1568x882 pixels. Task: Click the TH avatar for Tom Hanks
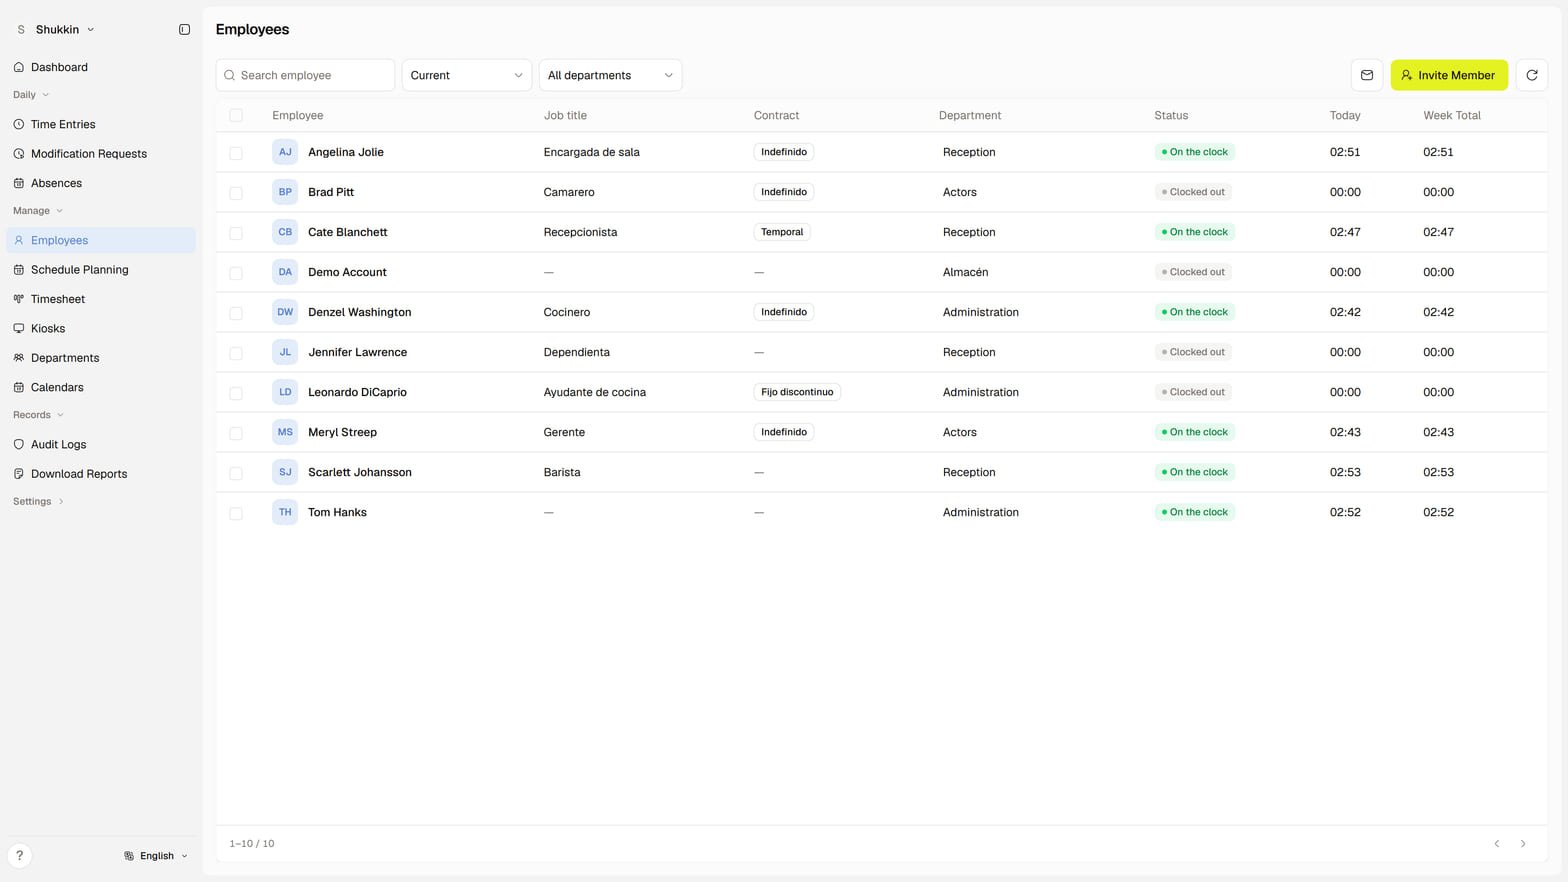point(285,512)
